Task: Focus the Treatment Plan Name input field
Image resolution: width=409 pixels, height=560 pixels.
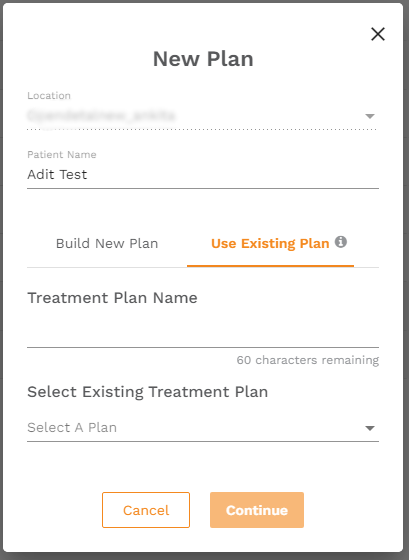Action: tap(203, 332)
